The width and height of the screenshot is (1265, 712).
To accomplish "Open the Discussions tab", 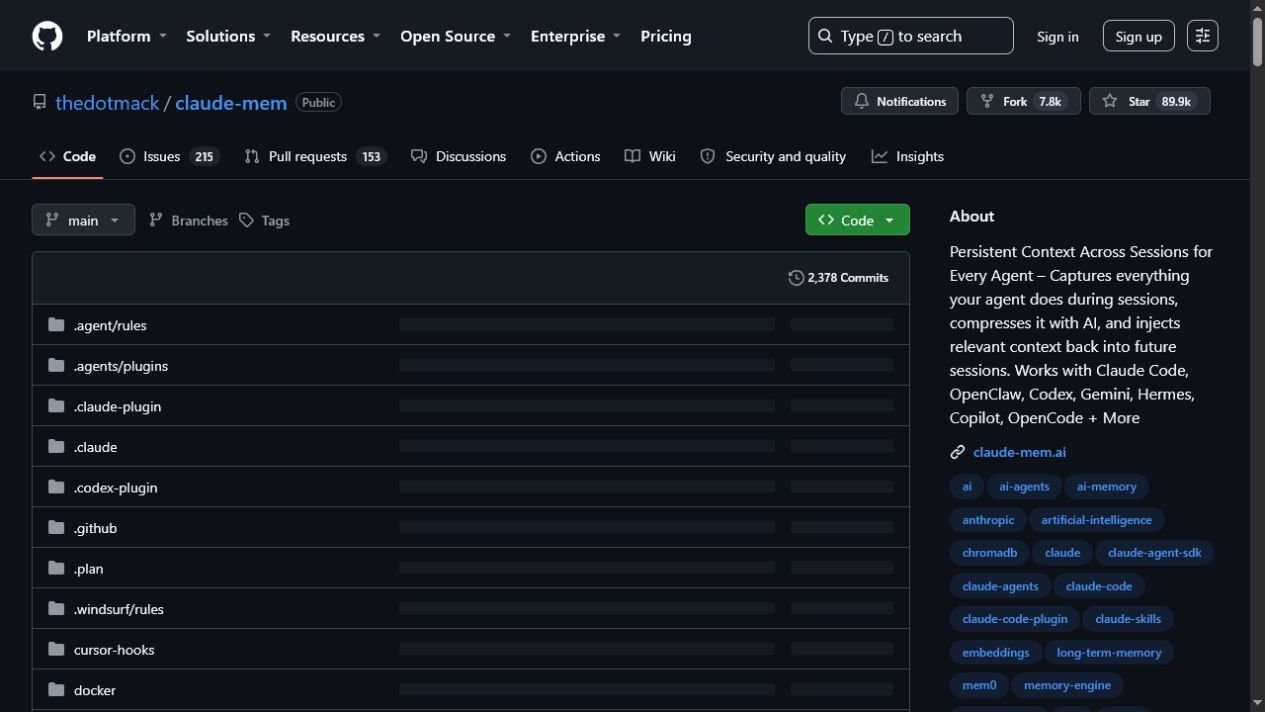I will tap(458, 156).
